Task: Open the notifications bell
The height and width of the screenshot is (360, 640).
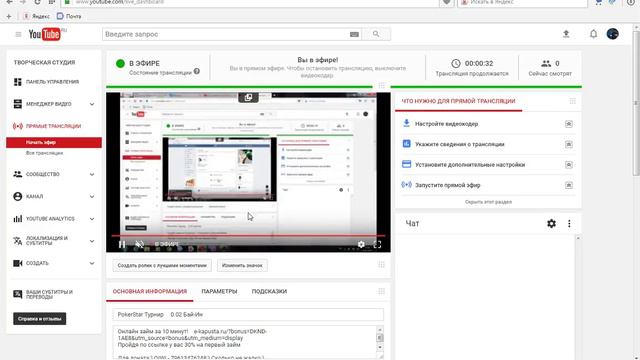Action: pos(593,34)
